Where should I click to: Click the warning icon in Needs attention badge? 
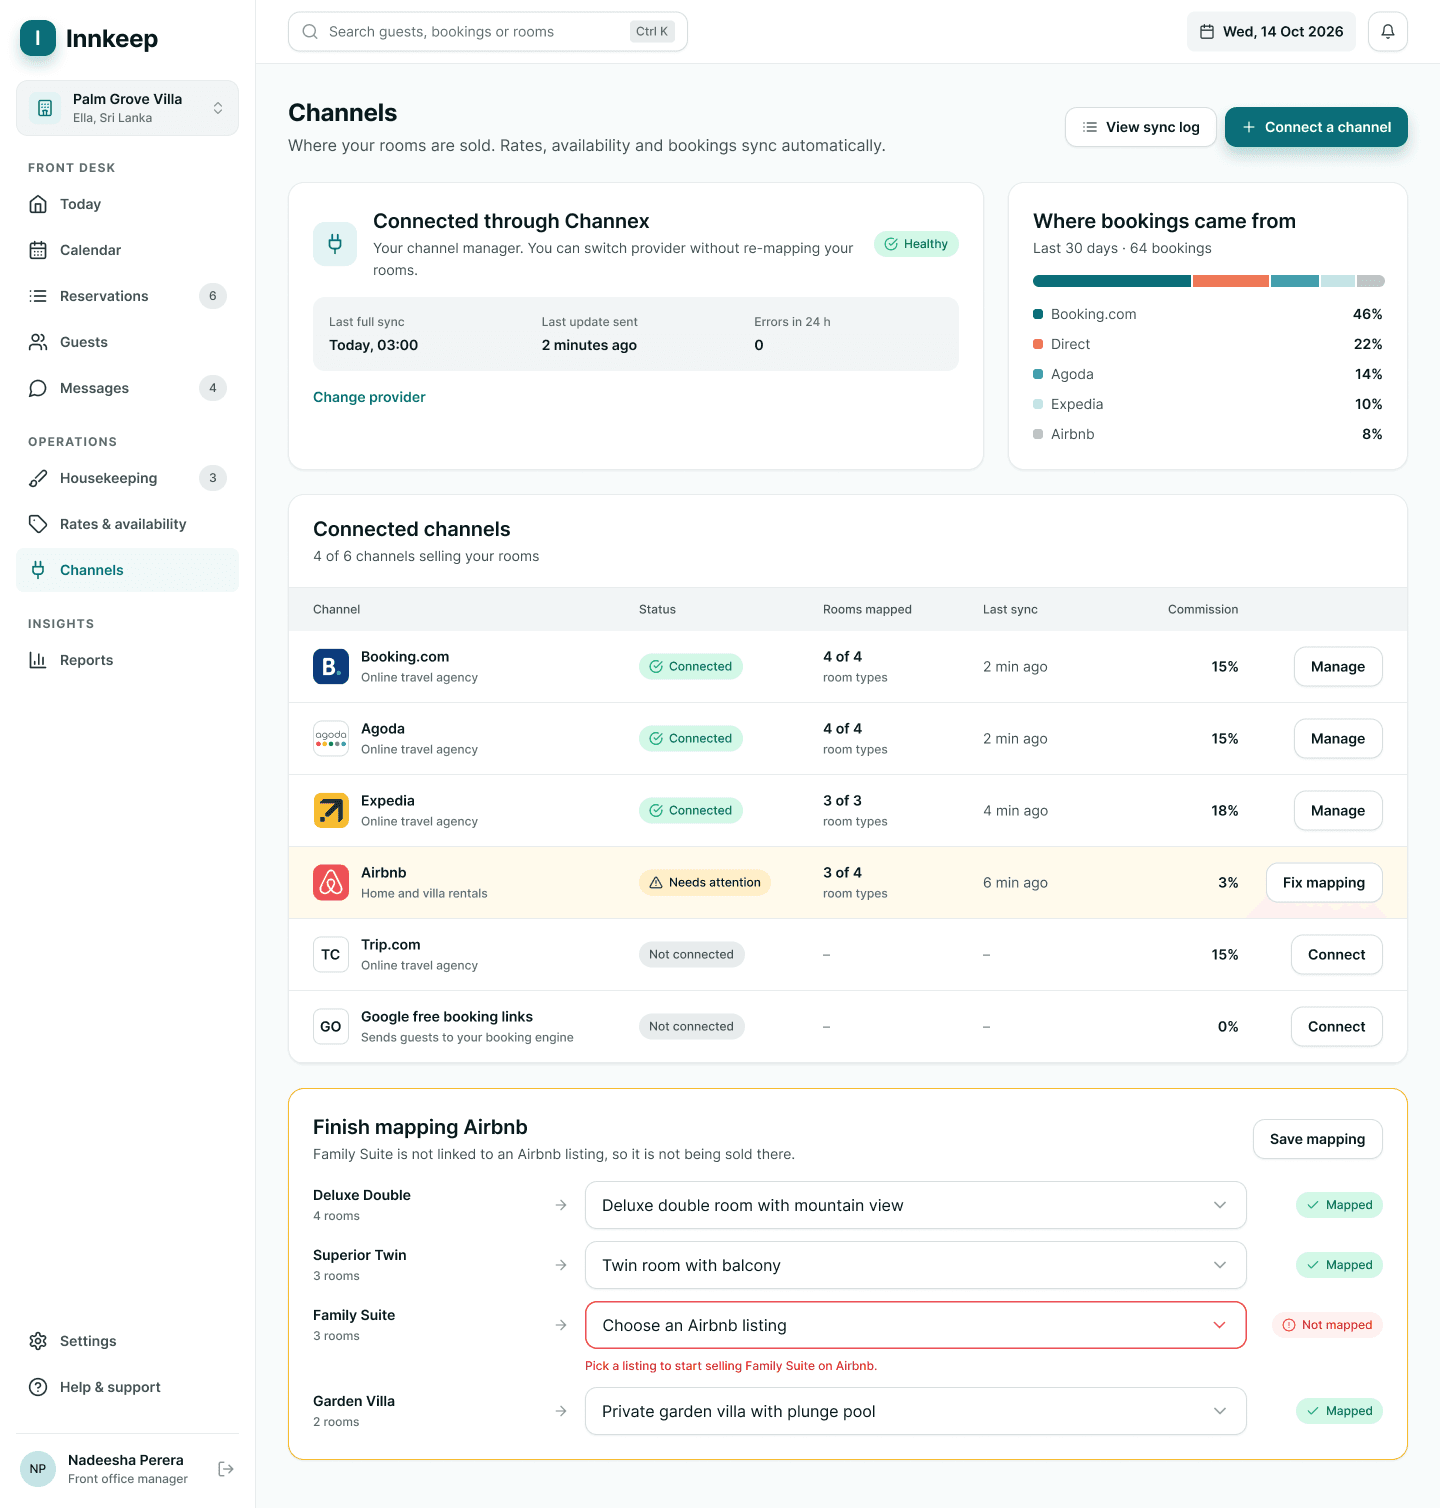656,882
